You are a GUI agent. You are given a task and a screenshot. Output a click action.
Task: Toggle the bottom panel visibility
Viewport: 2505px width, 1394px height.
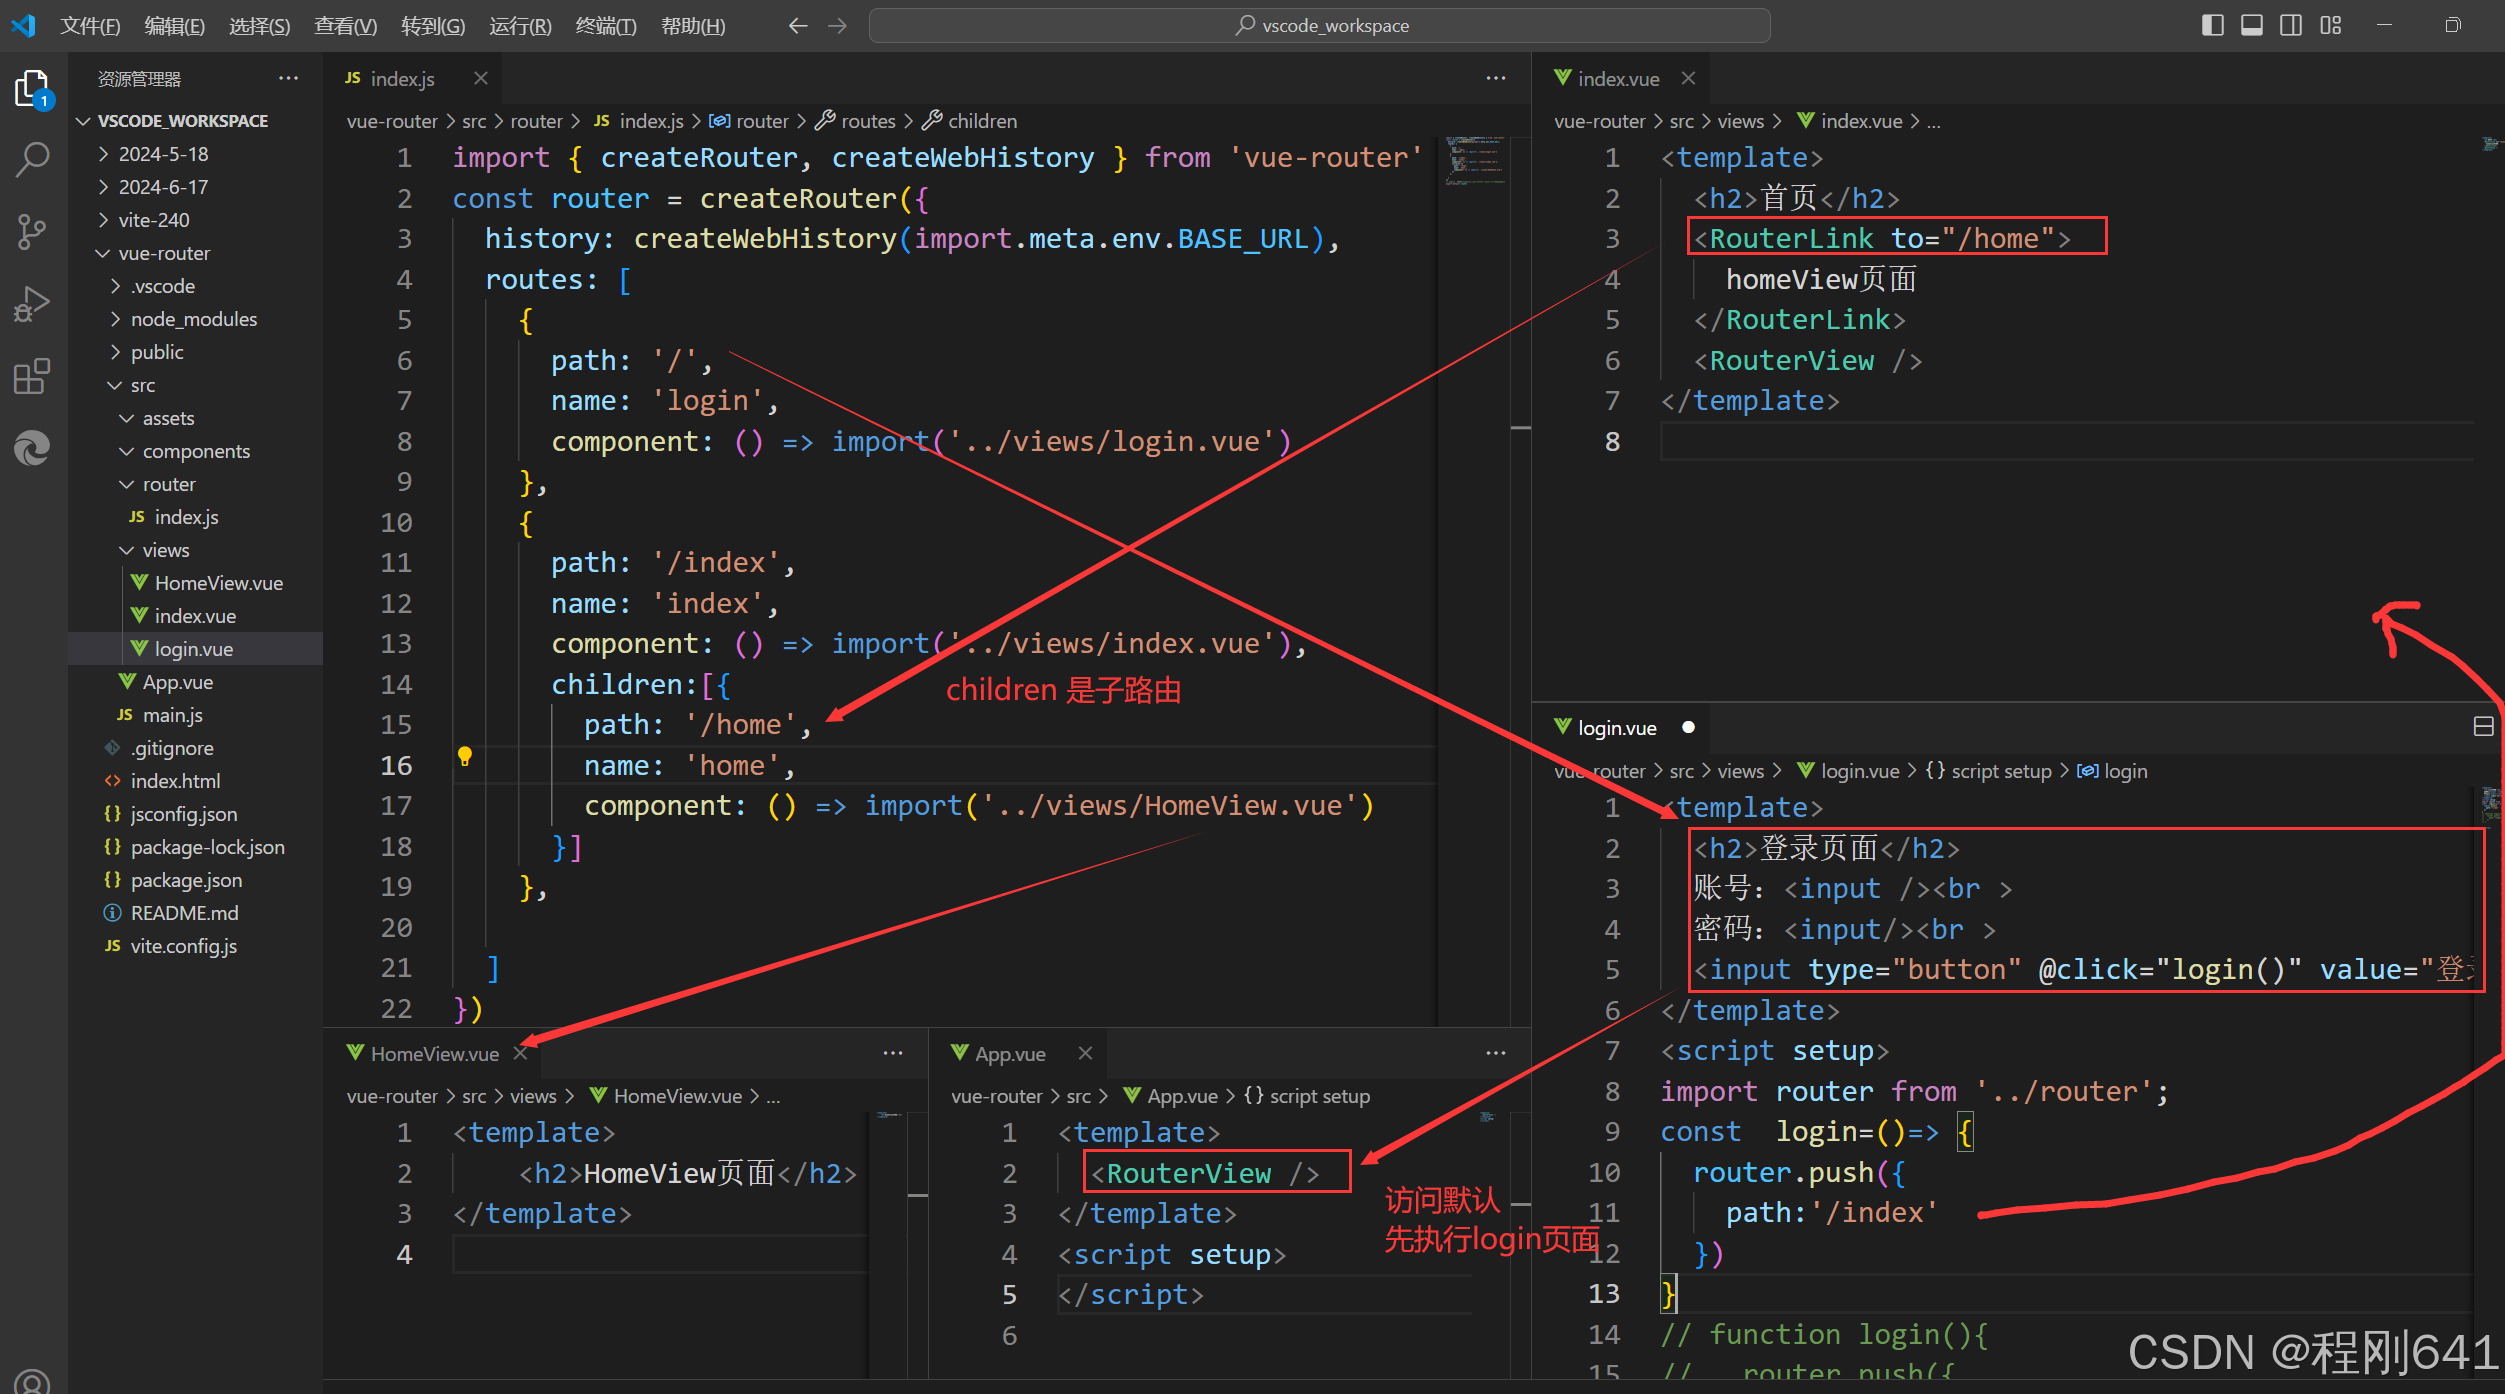click(x=2251, y=25)
